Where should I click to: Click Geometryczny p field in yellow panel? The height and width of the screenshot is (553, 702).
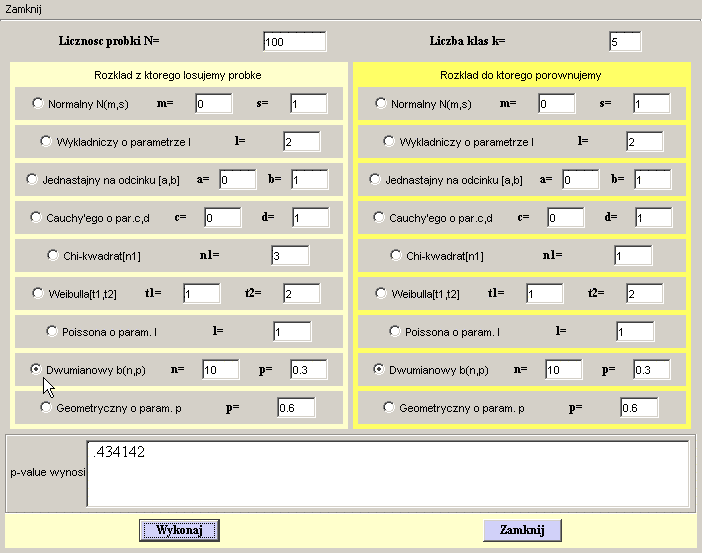pos(638,407)
